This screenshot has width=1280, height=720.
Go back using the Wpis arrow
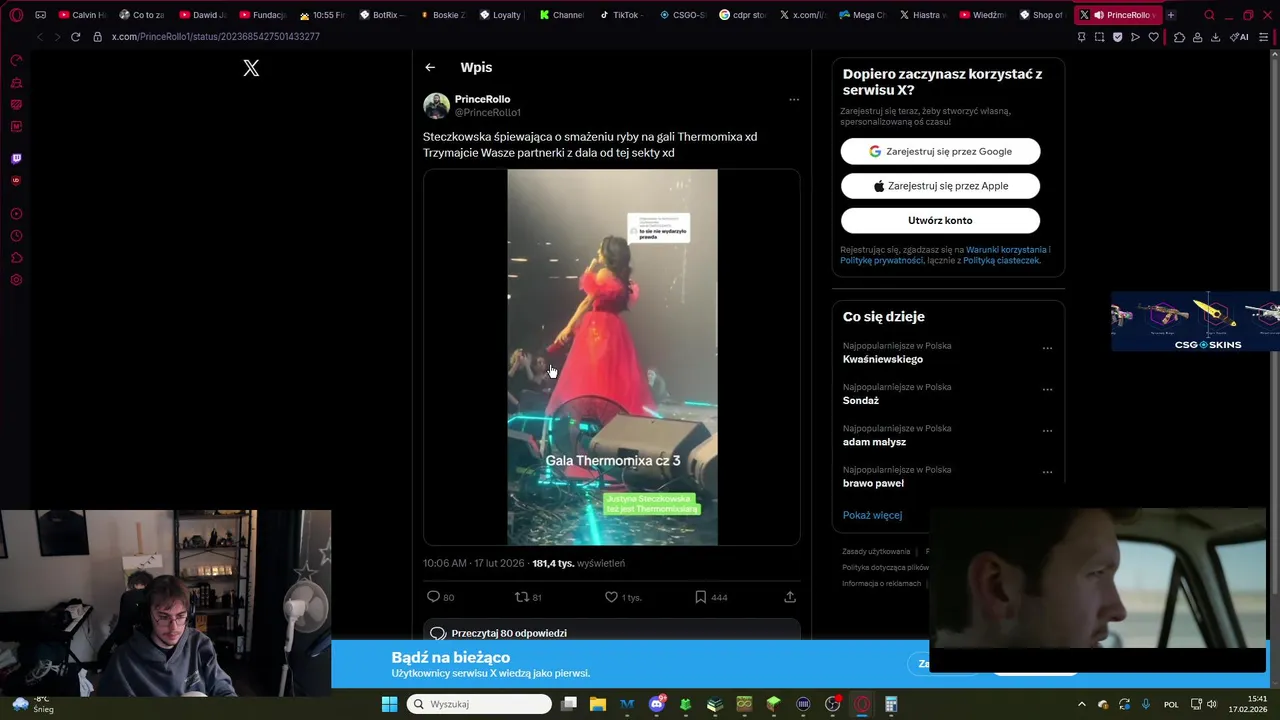click(x=430, y=67)
